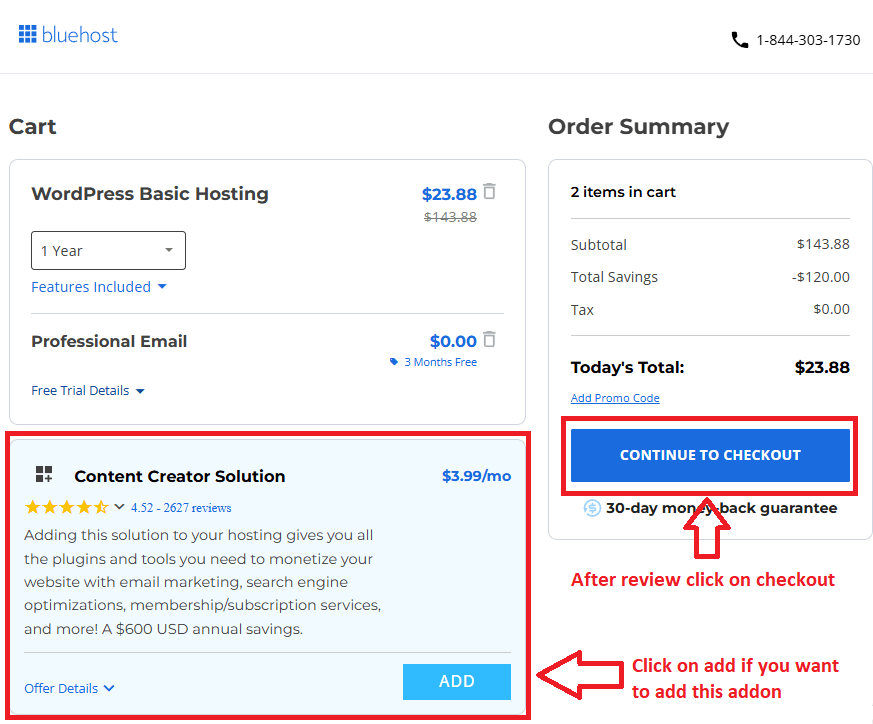This screenshot has height=724, width=873.
Task: Click the money-back guarantee coin icon
Action: pyautogui.click(x=593, y=508)
